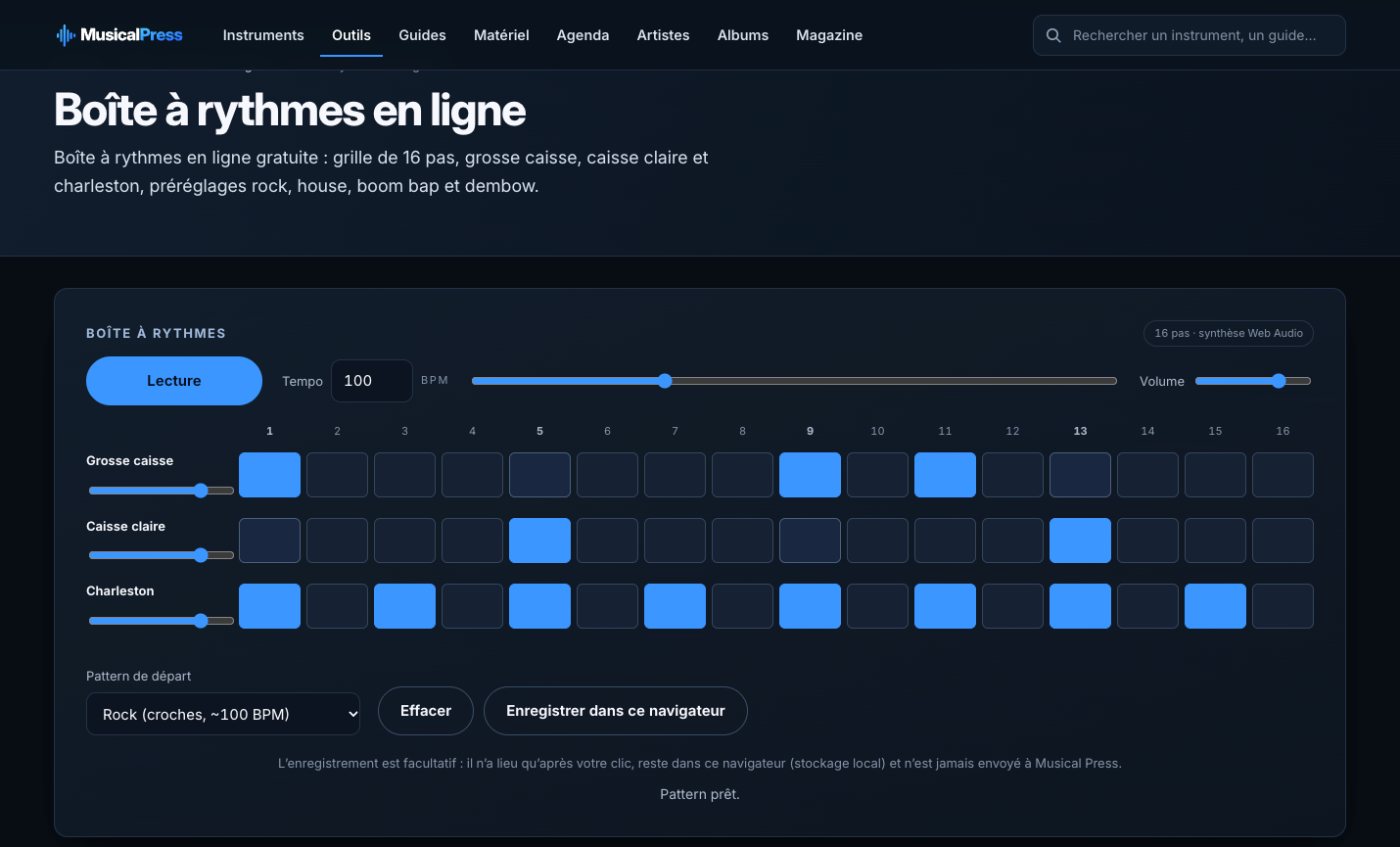1400x847 pixels.
Task: Click the Tempo BPM input field
Action: tap(372, 381)
